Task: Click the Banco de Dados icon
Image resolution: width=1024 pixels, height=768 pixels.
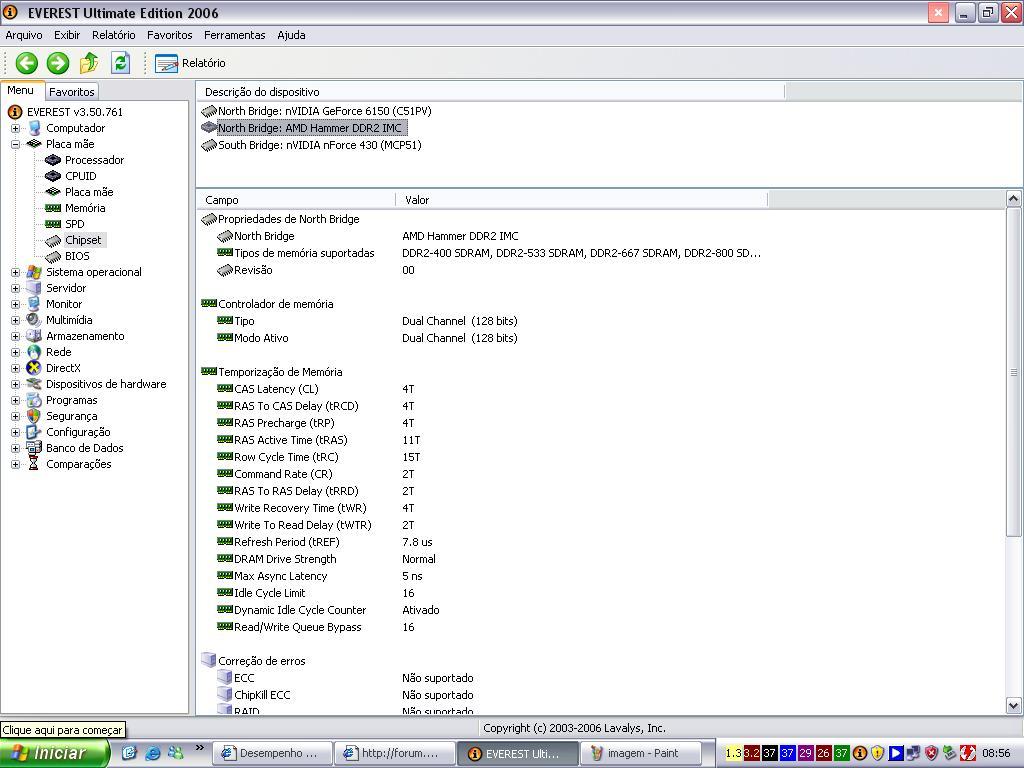Action: point(34,448)
